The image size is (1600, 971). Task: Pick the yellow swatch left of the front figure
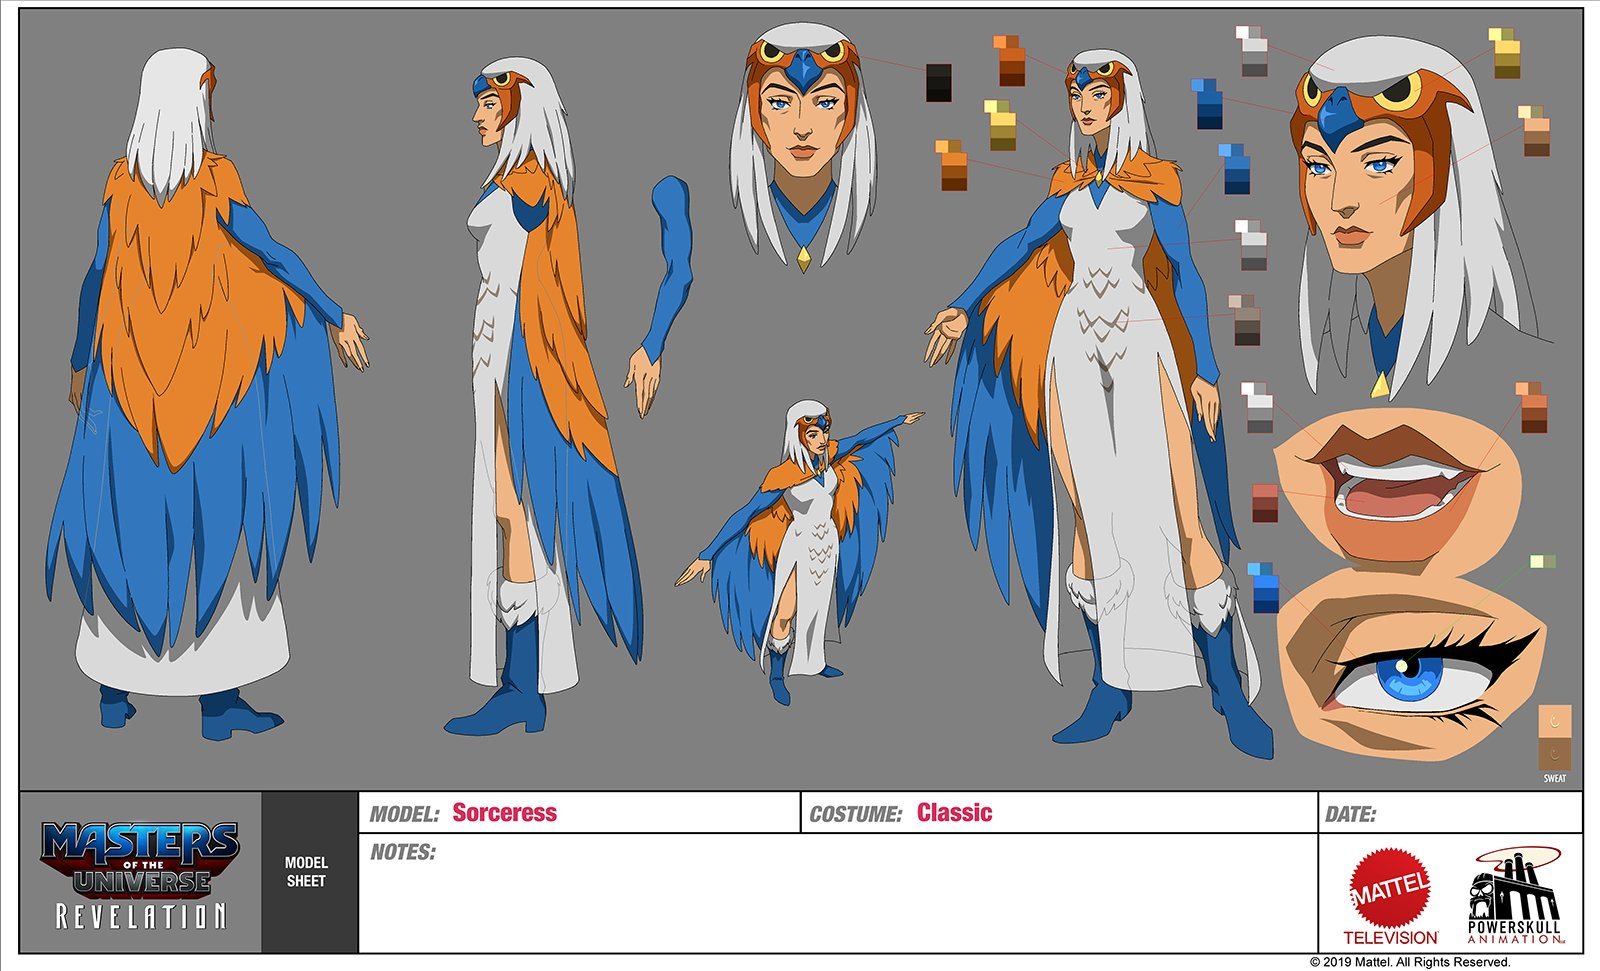pyautogui.click(x=1001, y=125)
